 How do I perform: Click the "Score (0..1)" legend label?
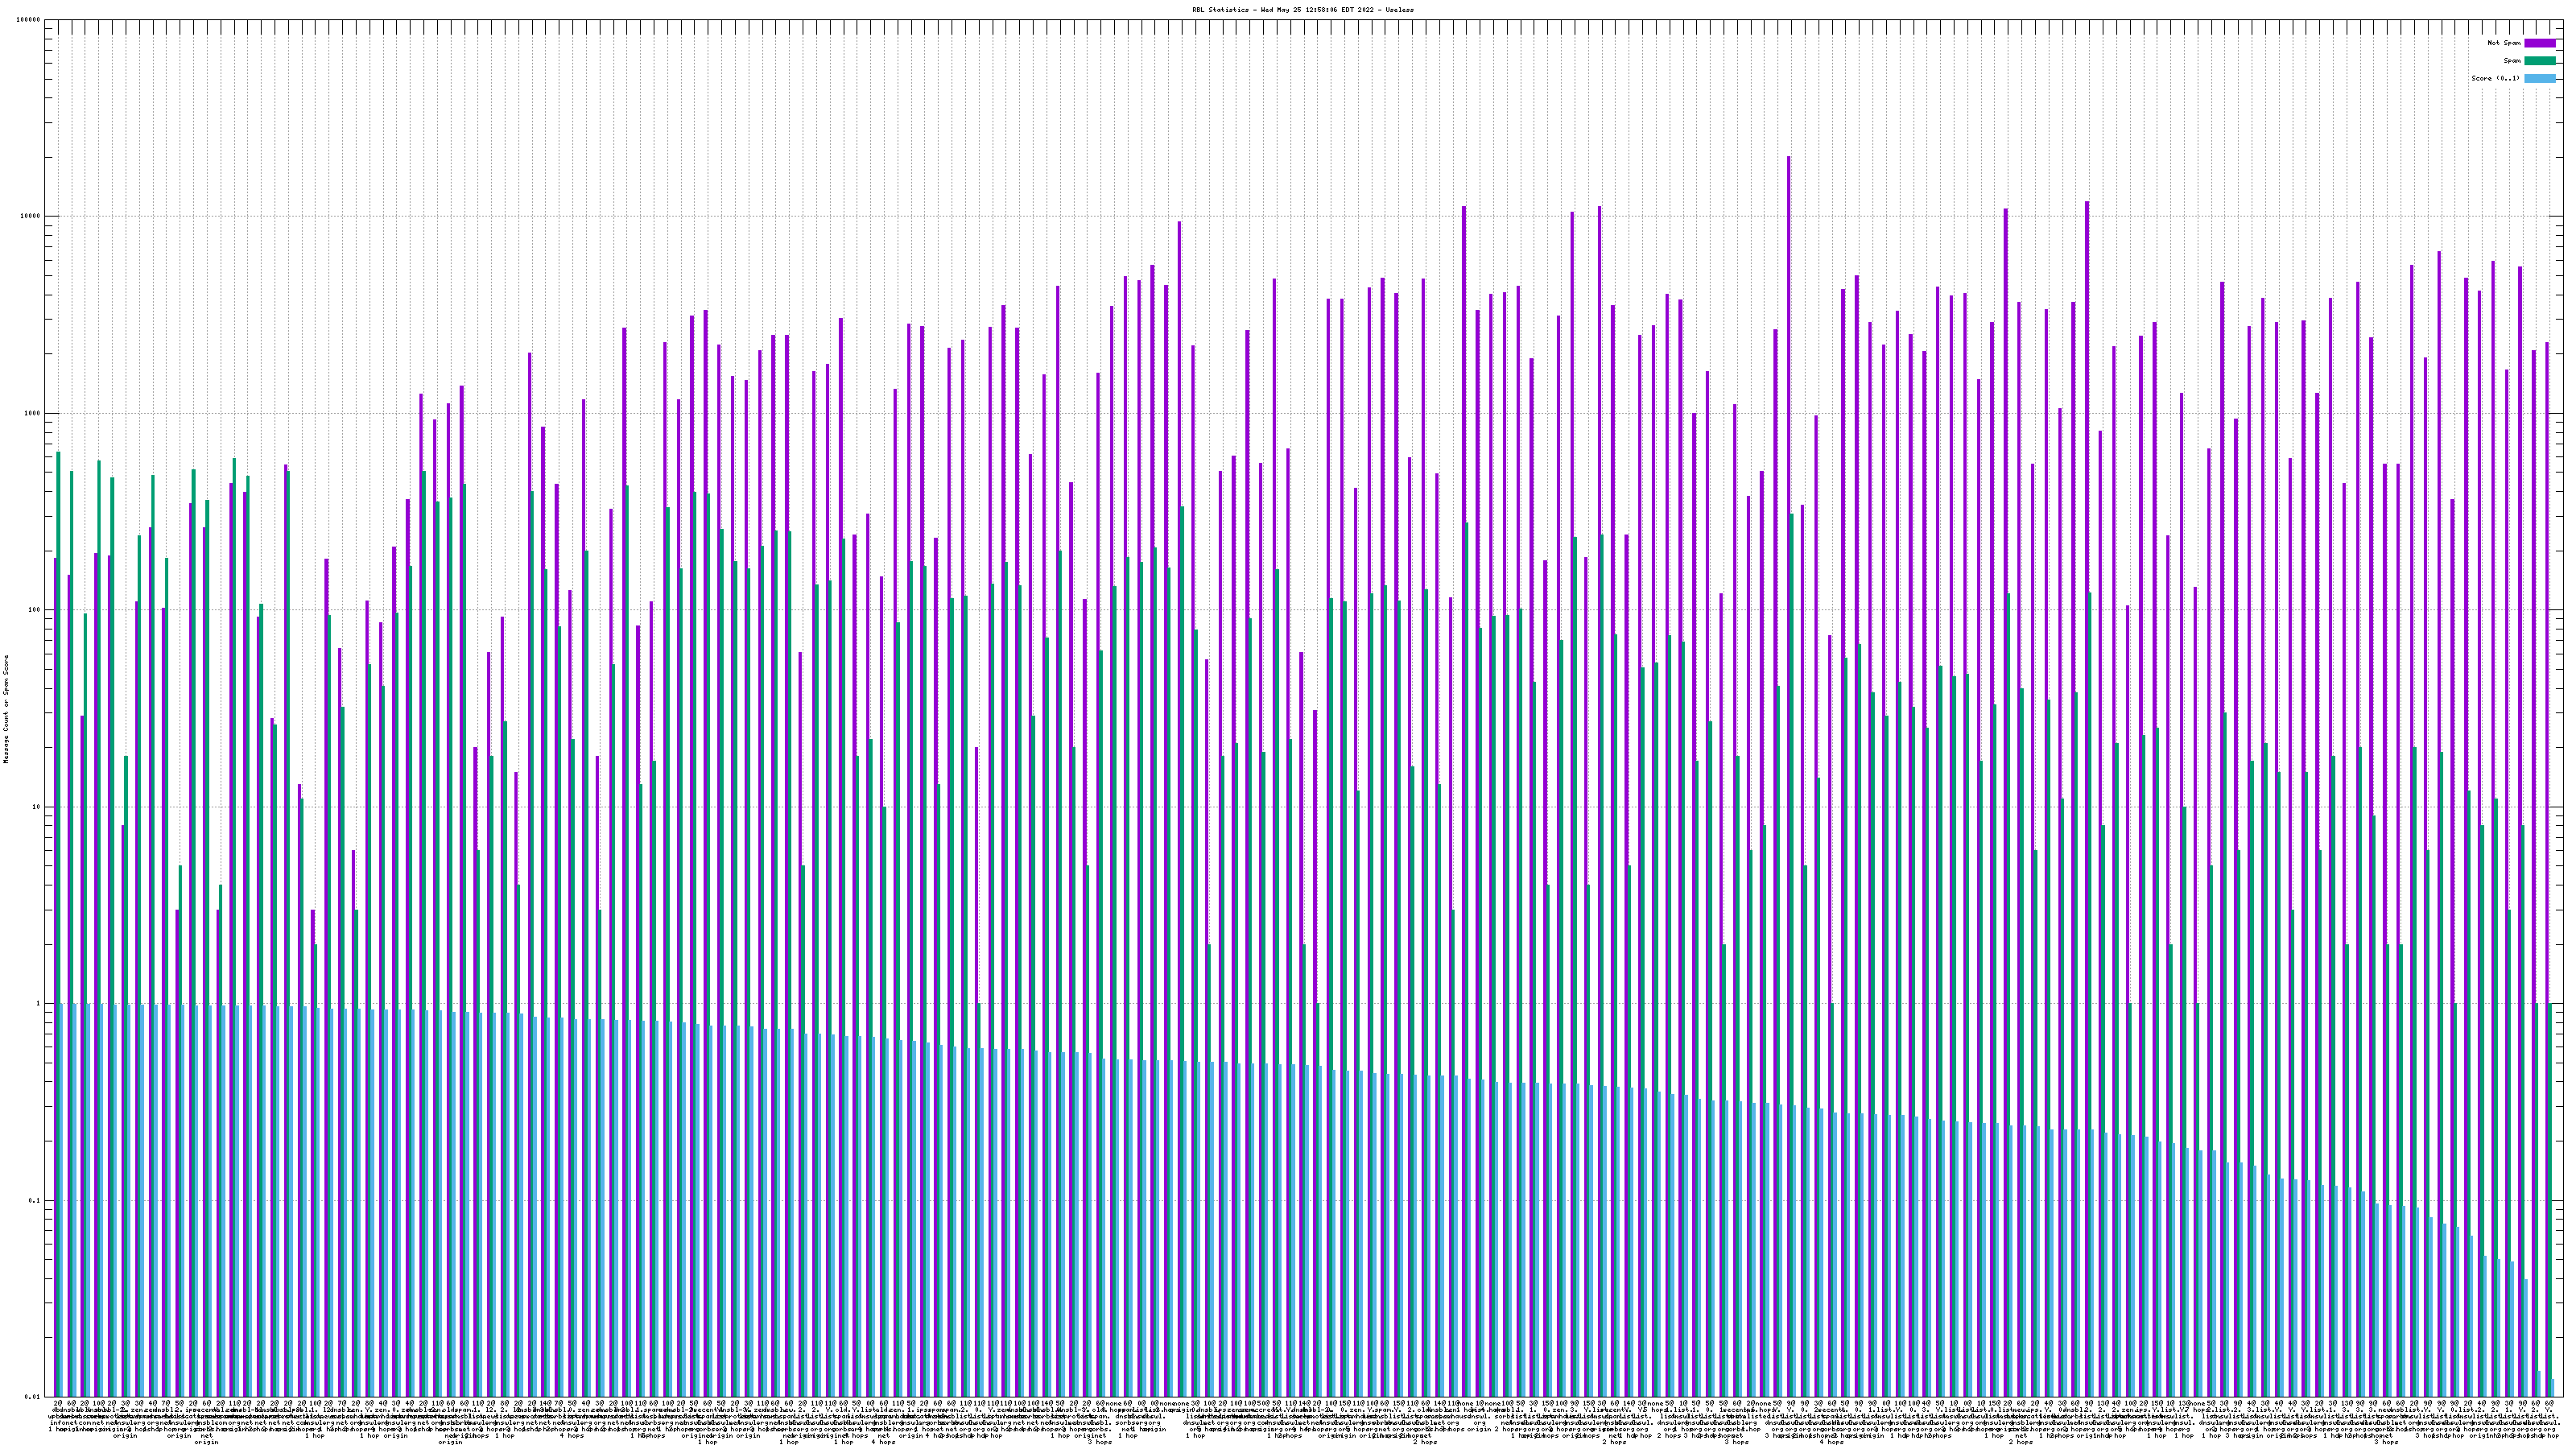[2495, 78]
